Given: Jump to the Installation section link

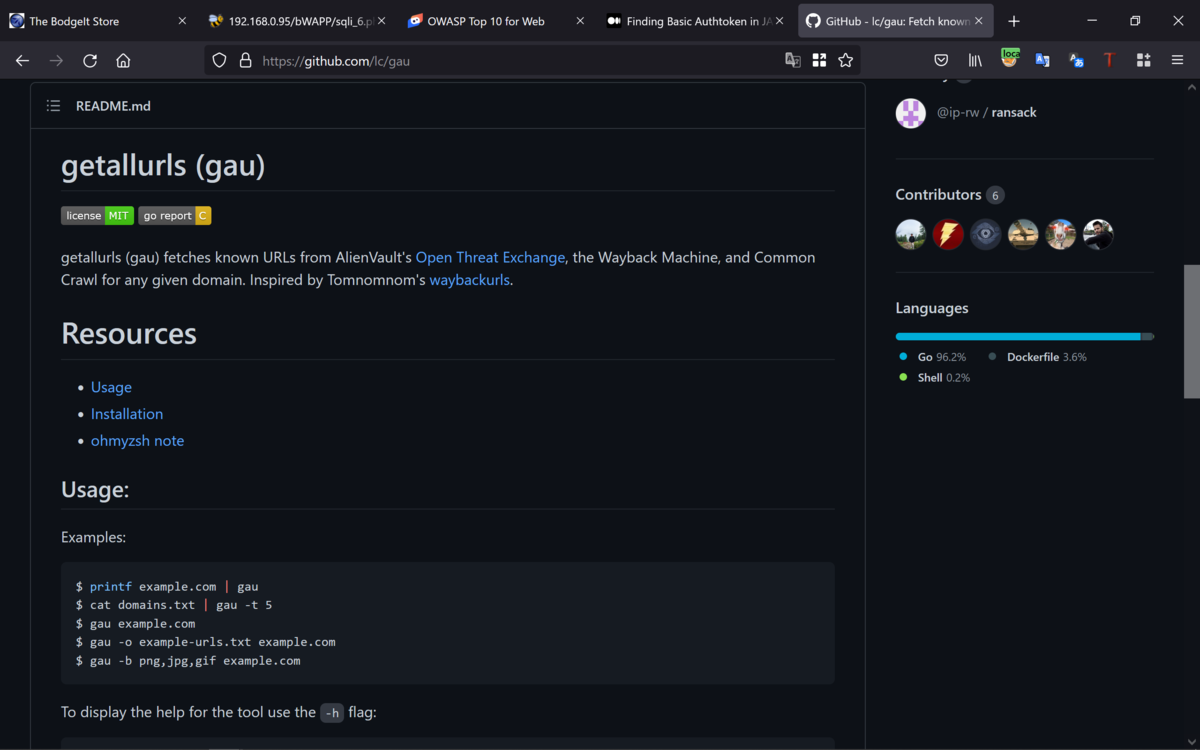Looking at the screenshot, I should 127,414.
